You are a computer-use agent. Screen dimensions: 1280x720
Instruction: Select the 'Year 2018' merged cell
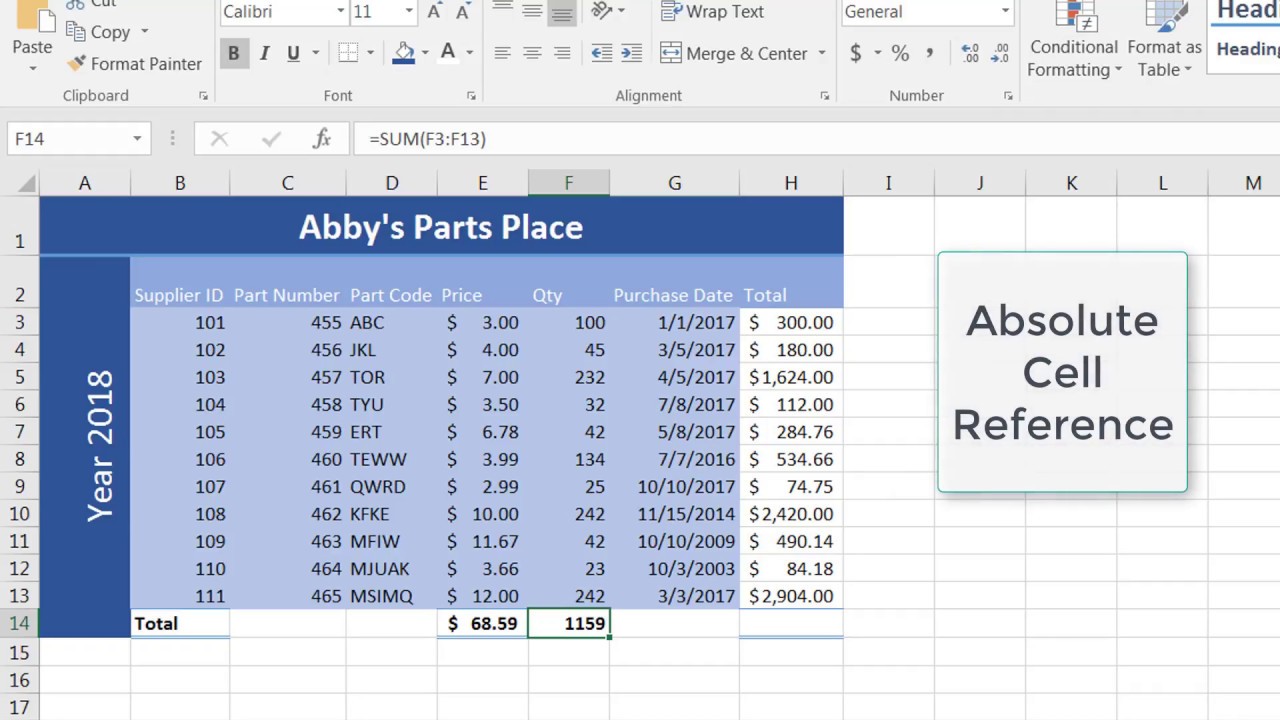(x=85, y=446)
